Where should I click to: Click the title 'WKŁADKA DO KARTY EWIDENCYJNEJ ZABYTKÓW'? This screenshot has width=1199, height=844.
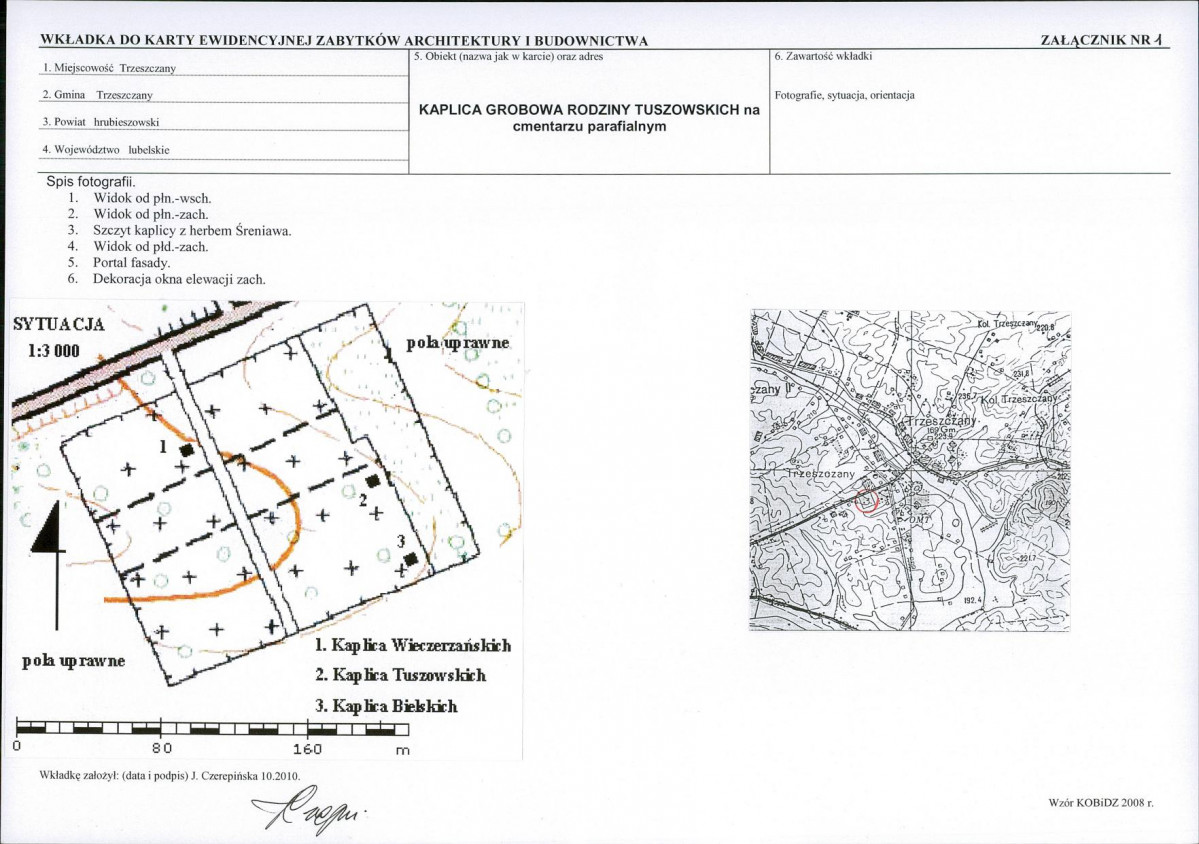tap(221, 41)
